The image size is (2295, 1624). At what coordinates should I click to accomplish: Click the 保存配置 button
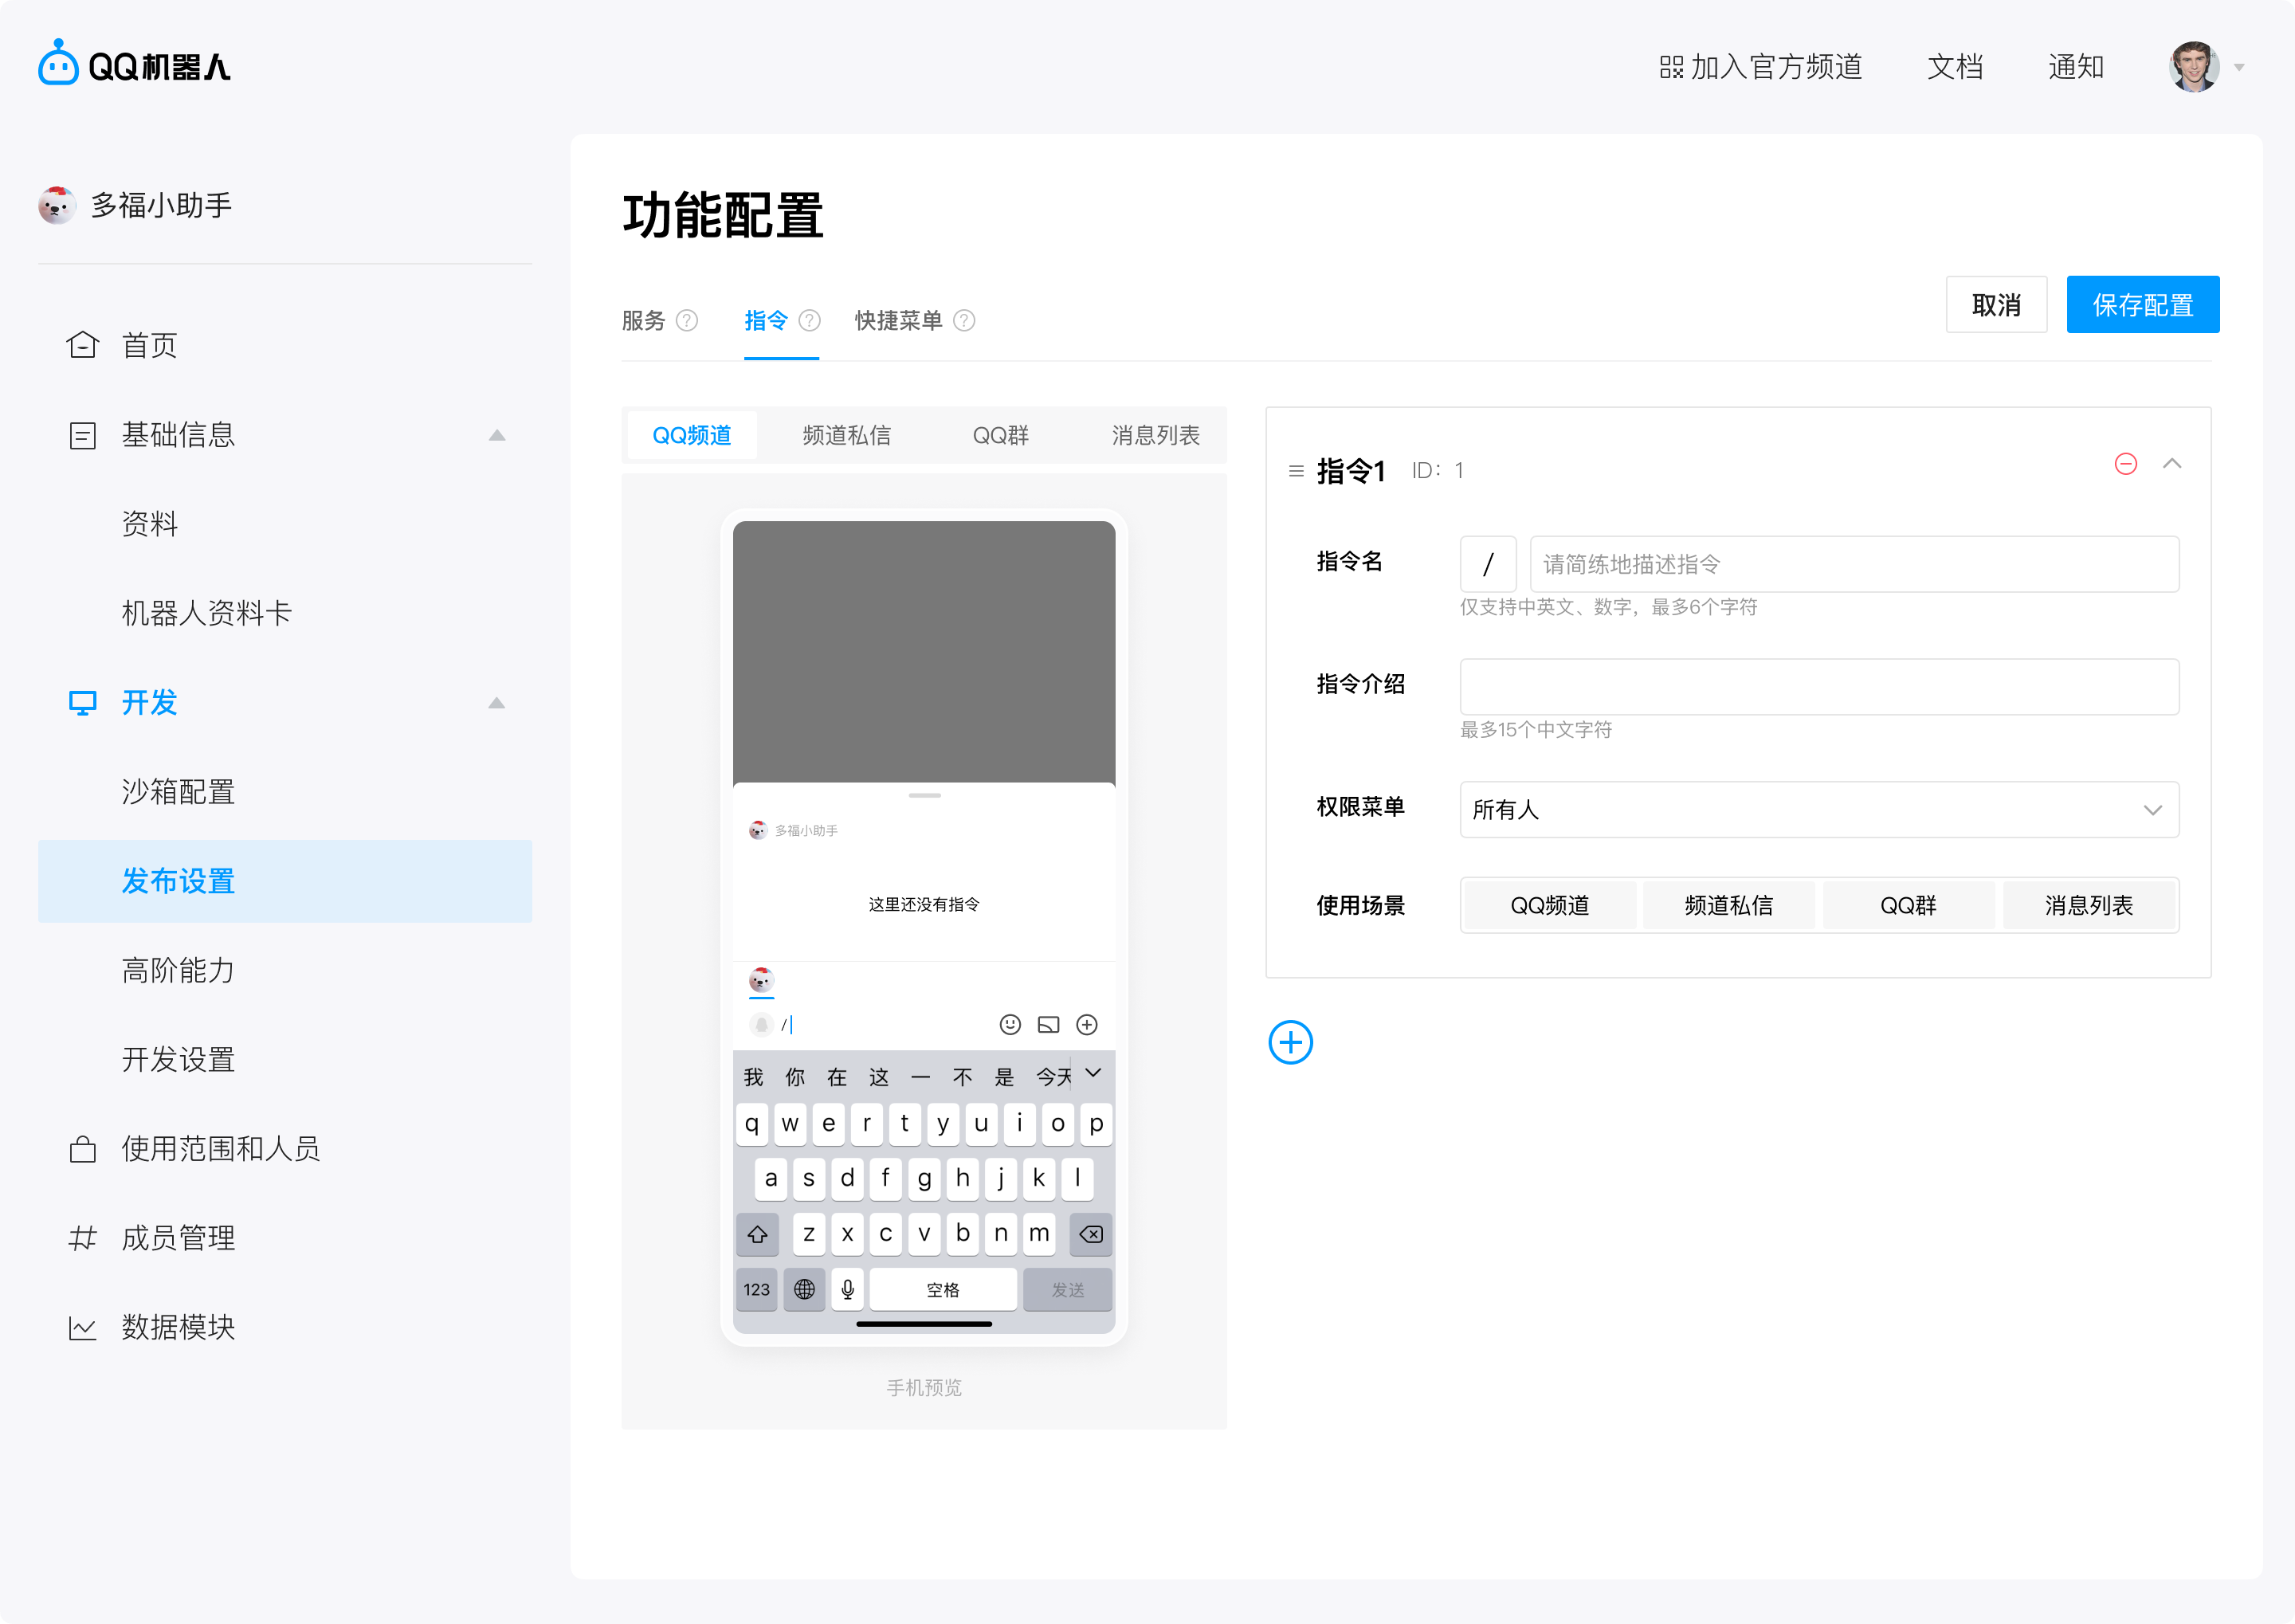(x=2142, y=305)
